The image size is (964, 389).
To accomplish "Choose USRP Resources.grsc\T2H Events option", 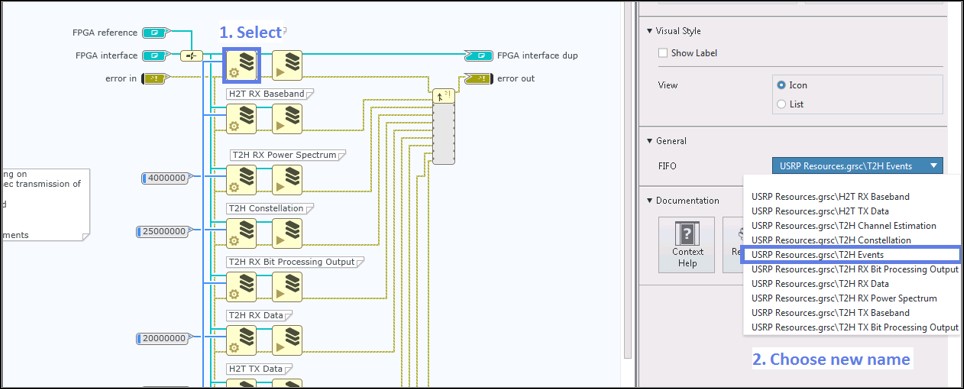I will (851, 254).
